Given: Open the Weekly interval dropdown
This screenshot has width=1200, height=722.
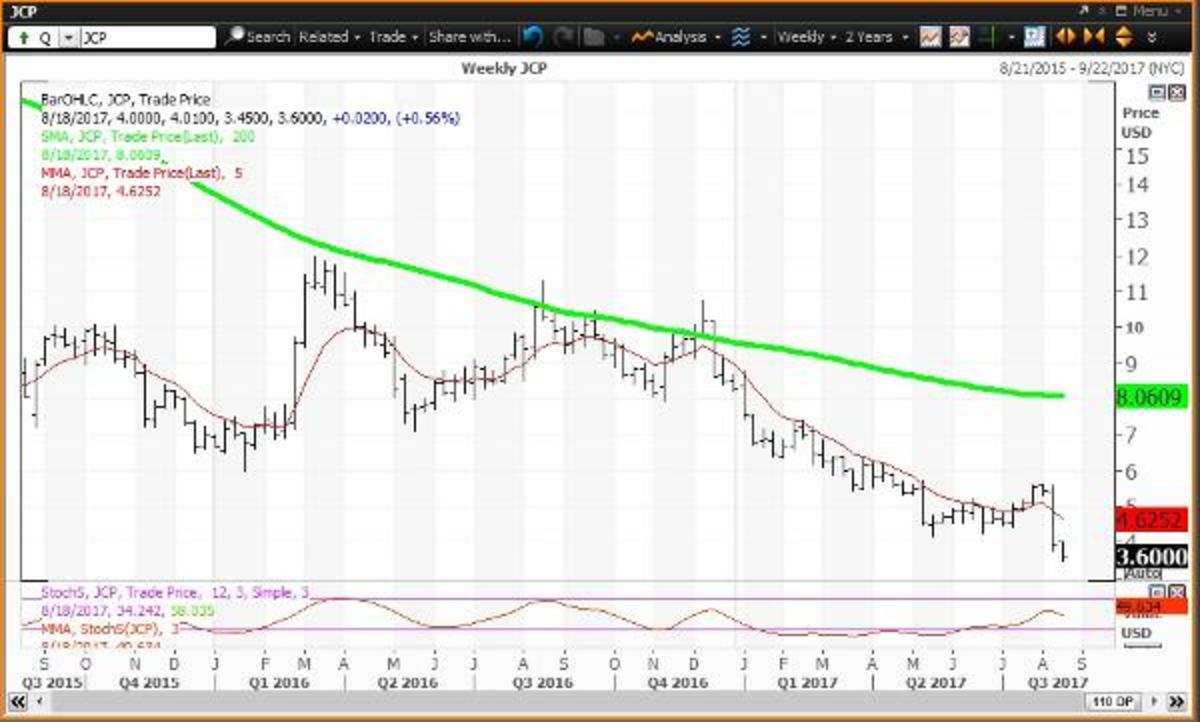Looking at the screenshot, I should [x=807, y=37].
